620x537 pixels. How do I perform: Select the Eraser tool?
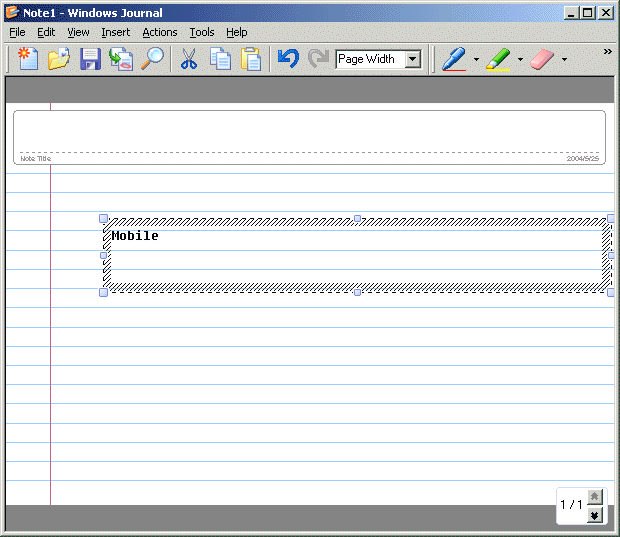point(542,59)
